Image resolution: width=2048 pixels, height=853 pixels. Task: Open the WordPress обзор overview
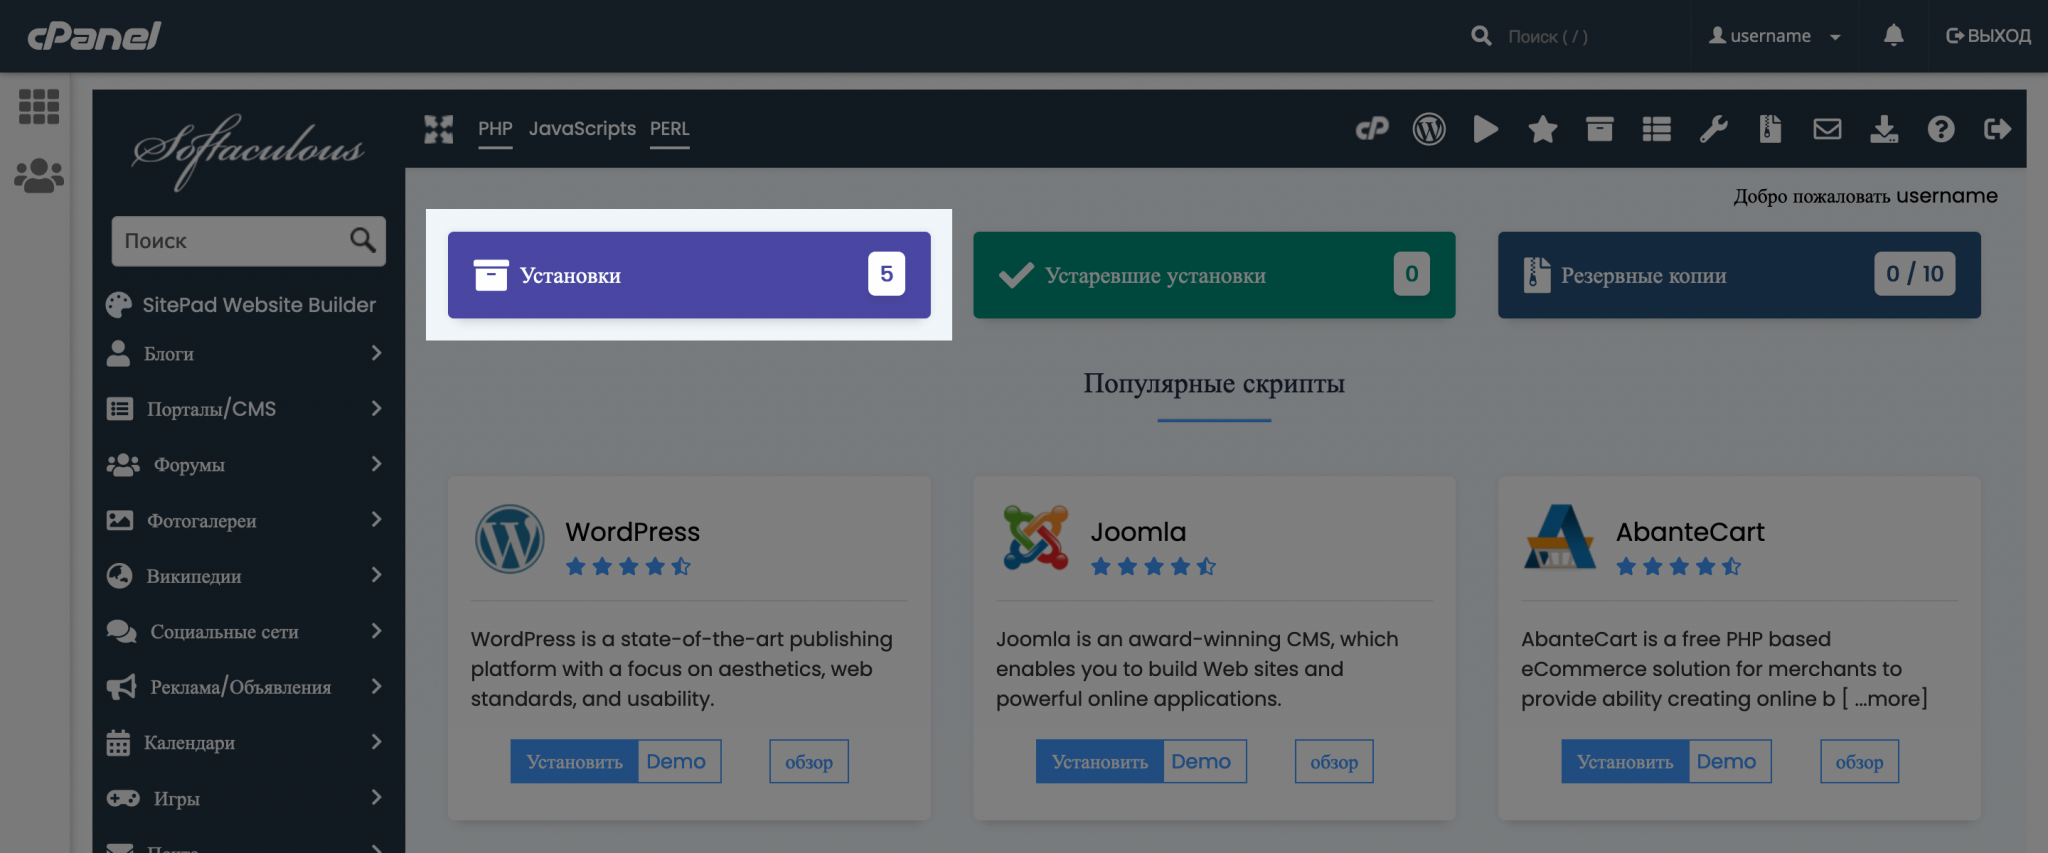coord(809,762)
